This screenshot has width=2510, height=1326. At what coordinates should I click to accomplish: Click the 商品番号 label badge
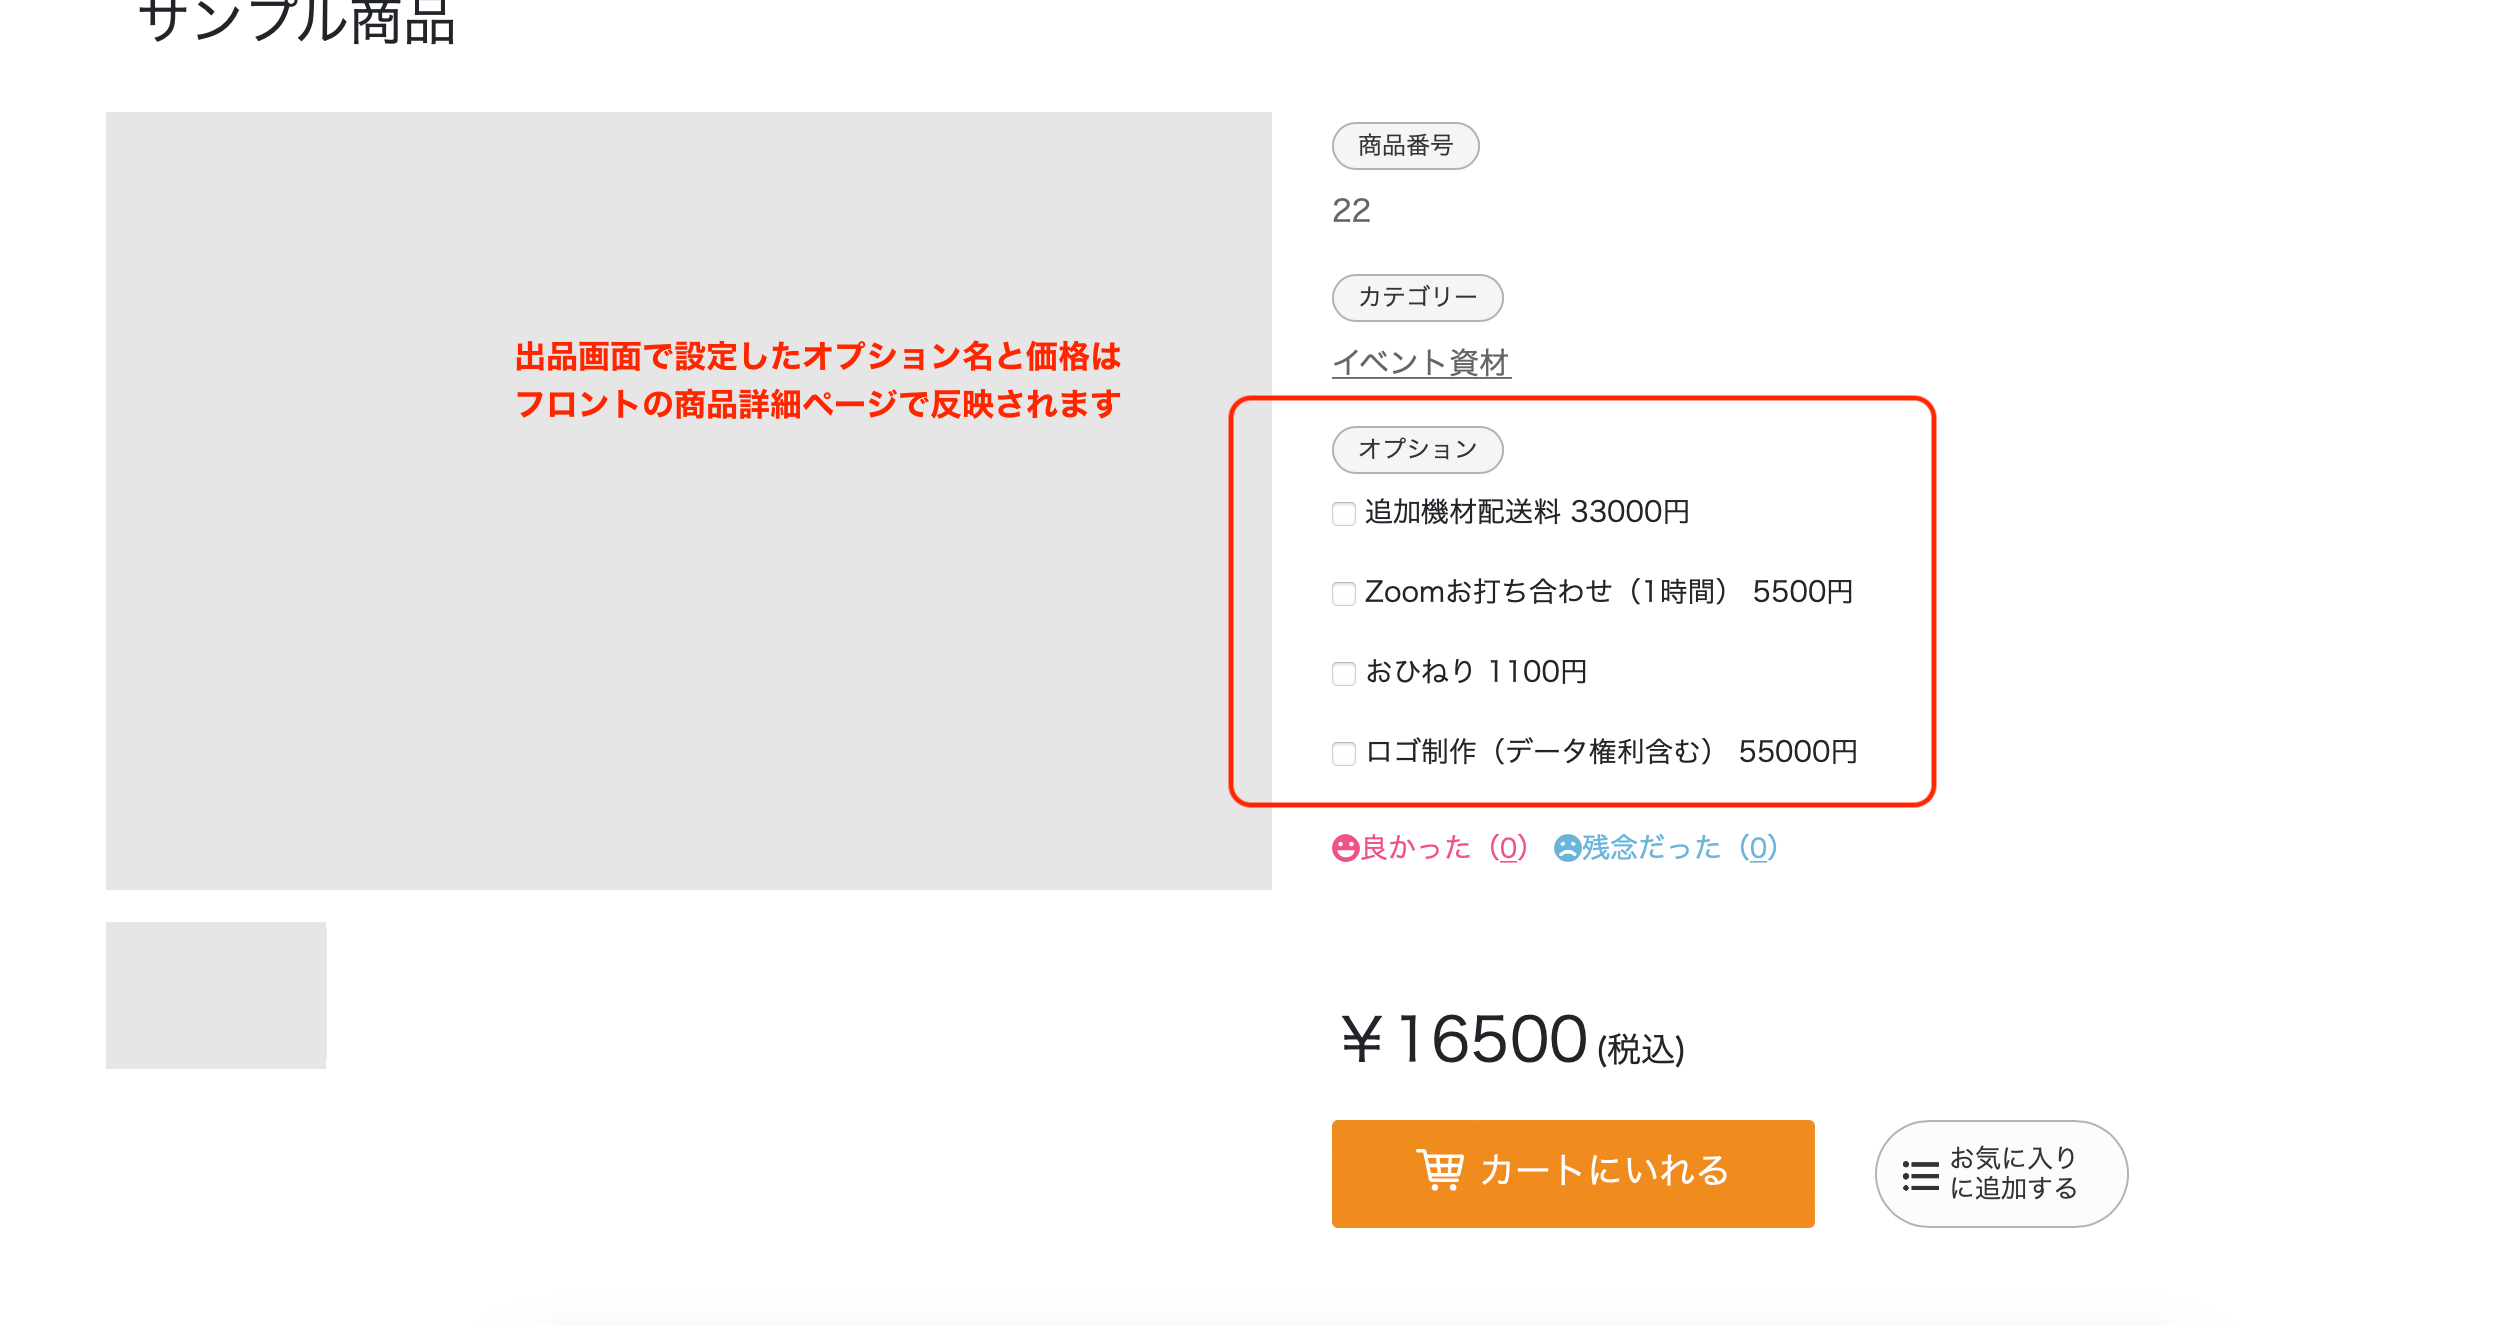[1405, 146]
